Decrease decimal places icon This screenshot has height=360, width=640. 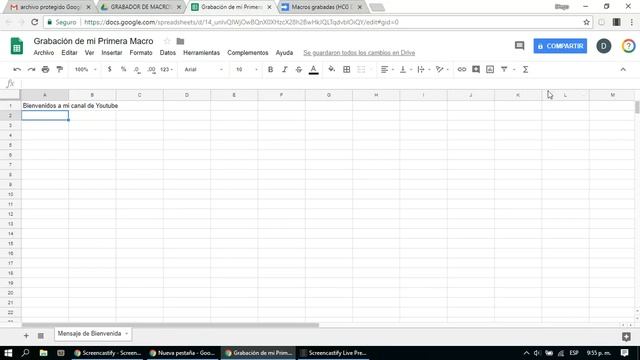(x=137, y=70)
